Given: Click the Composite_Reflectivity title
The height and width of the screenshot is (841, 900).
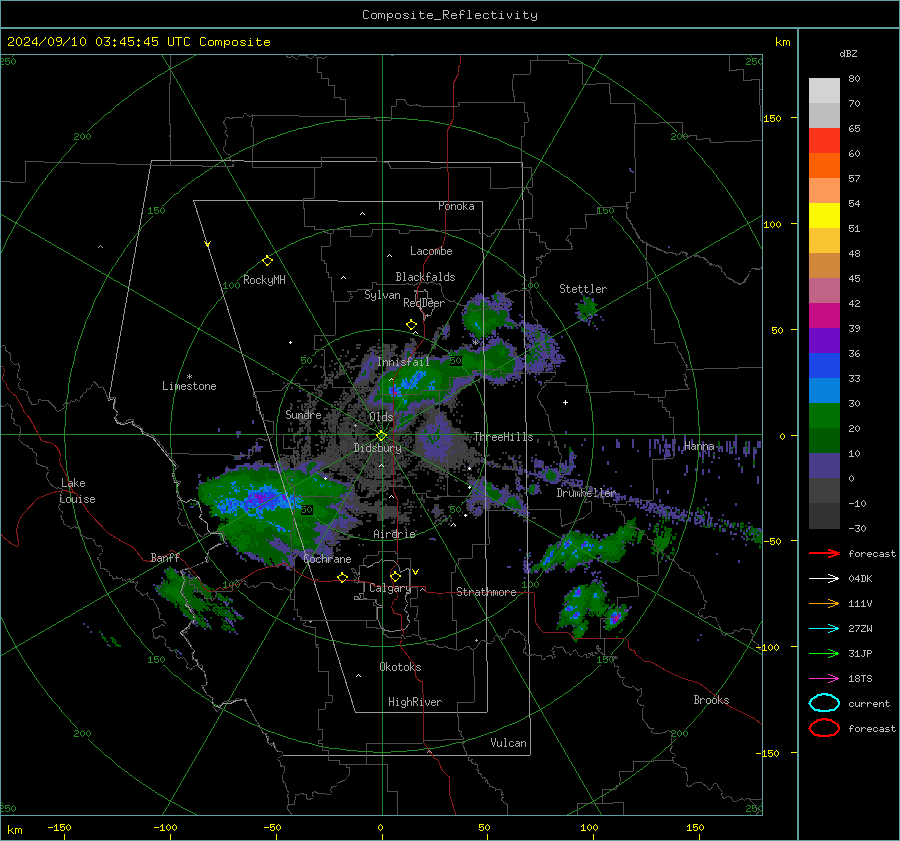Looking at the screenshot, I should pos(449,15).
